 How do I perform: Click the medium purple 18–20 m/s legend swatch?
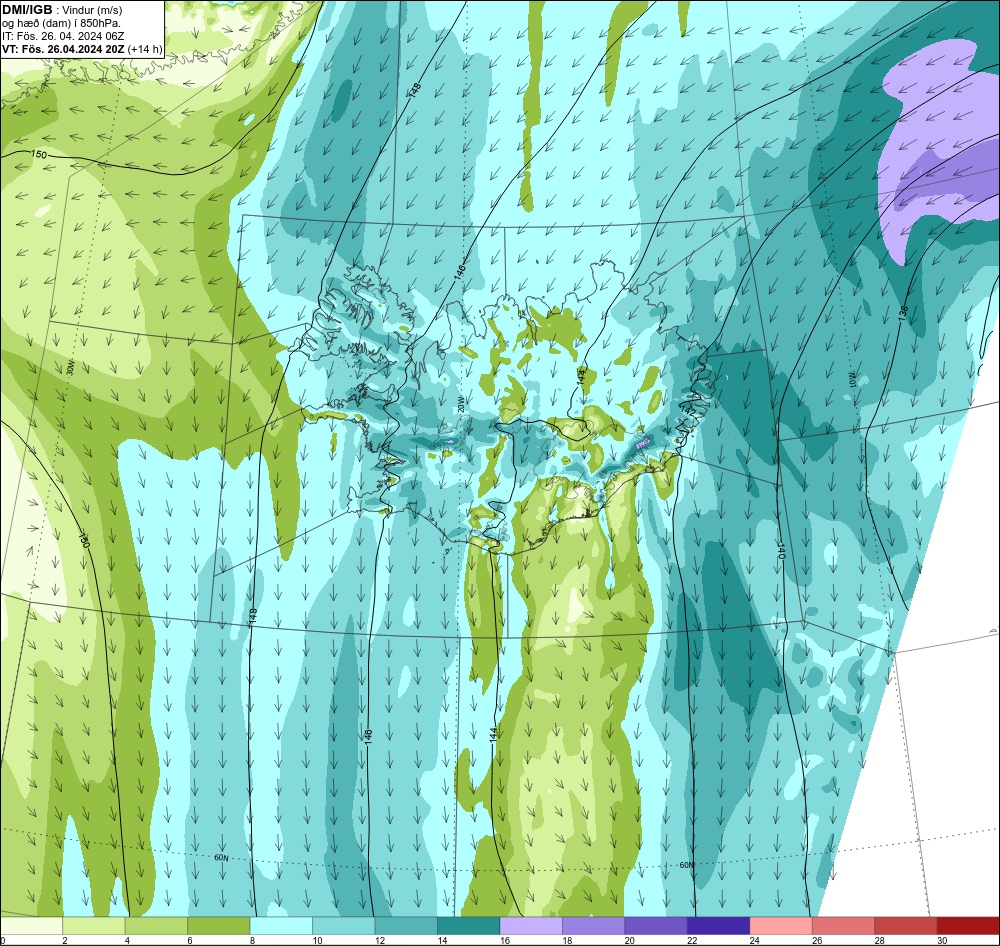pos(594,925)
